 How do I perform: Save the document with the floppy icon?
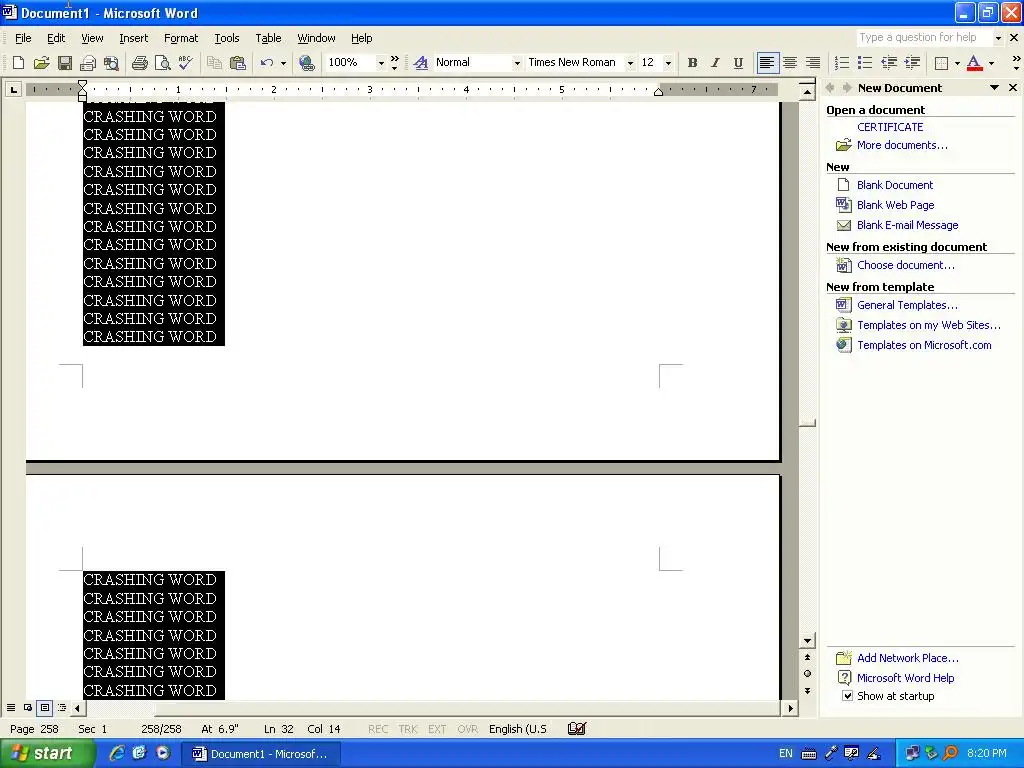[65, 63]
